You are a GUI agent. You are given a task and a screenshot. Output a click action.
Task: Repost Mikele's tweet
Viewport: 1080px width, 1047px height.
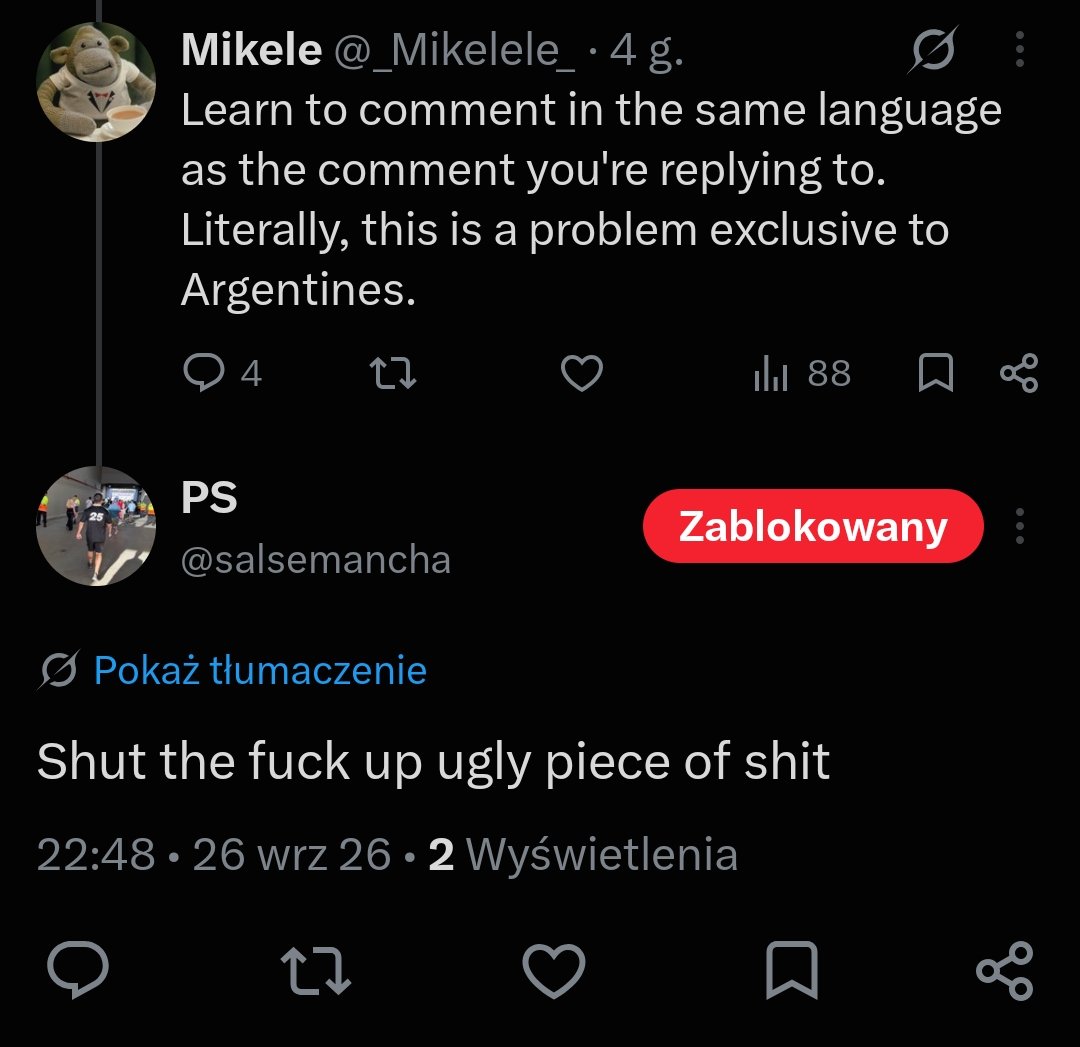393,373
